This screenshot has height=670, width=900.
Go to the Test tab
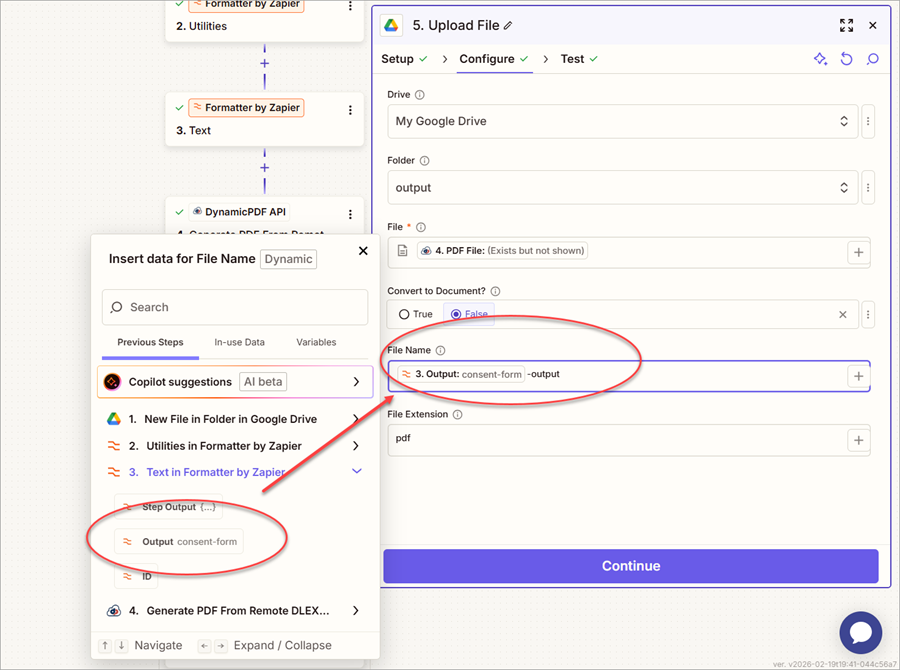tap(572, 59)
